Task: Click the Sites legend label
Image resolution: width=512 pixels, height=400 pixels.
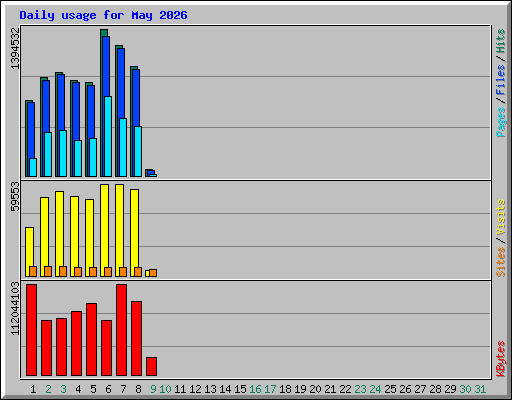Action: 500,262
